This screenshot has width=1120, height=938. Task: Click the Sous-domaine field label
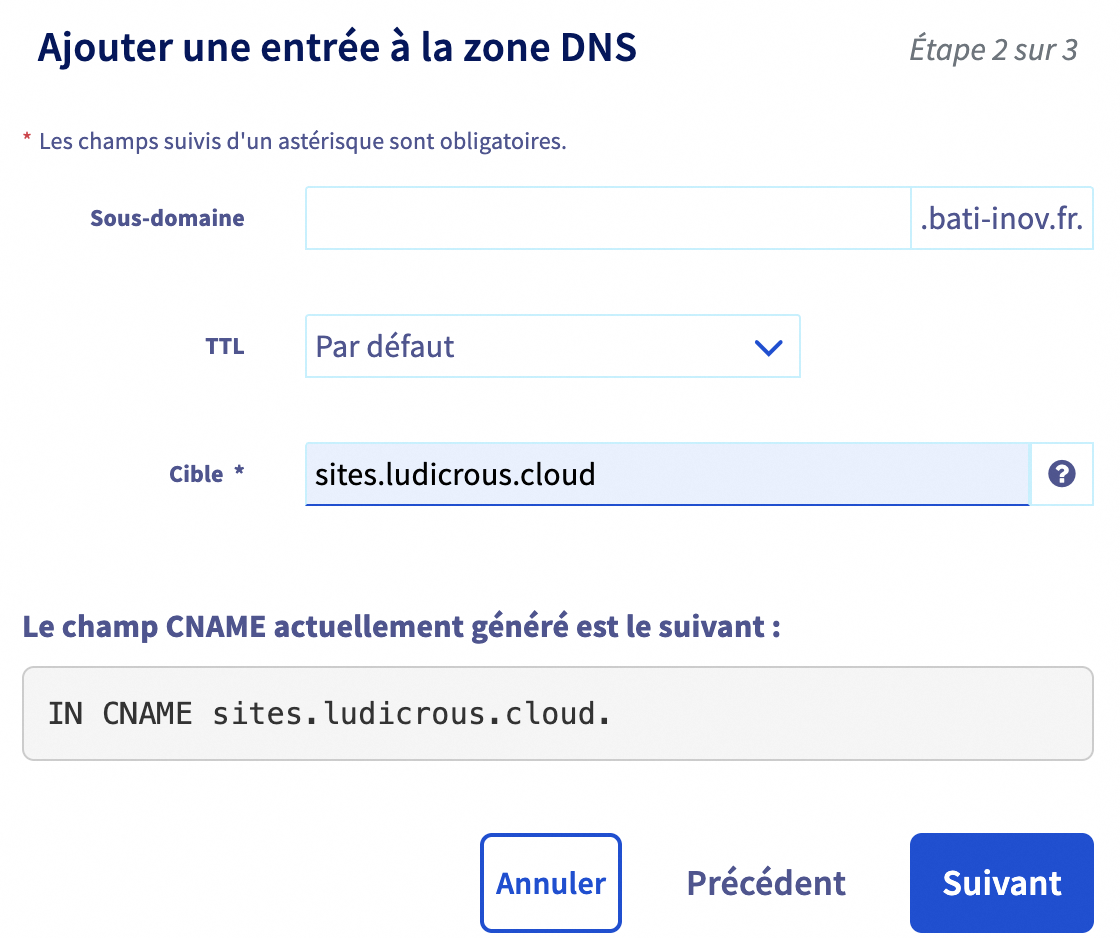tap(167, 218)
